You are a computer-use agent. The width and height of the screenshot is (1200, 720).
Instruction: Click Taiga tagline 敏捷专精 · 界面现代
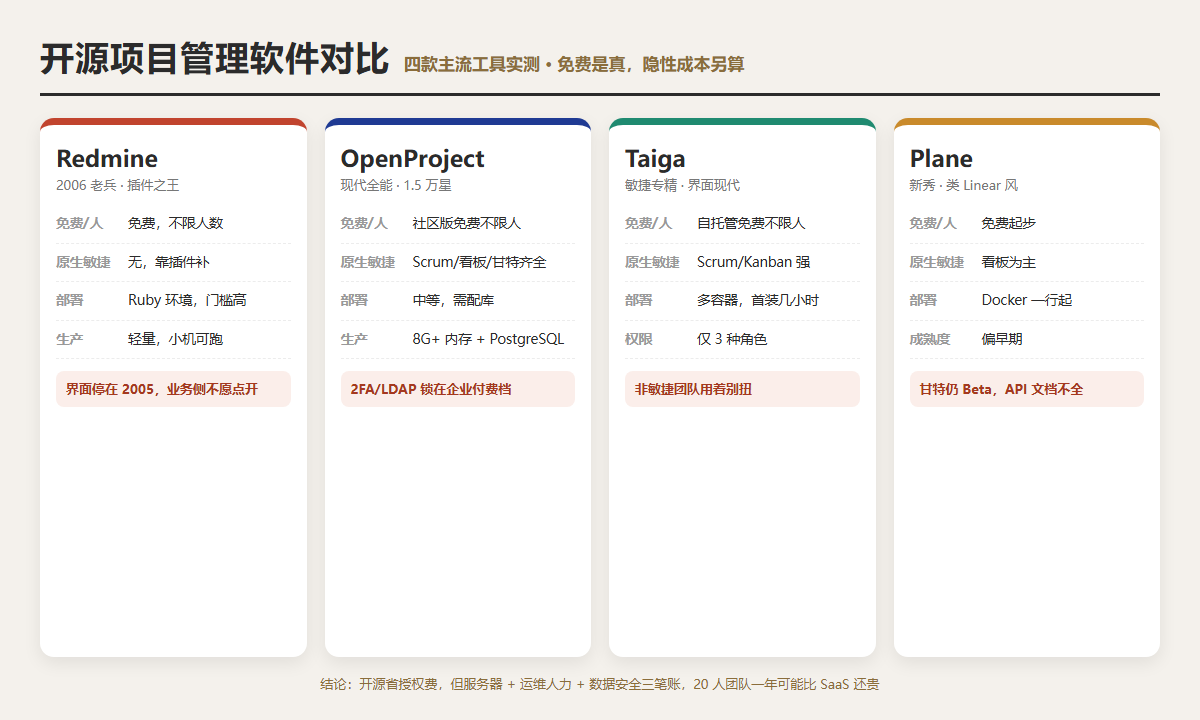click(682, 186)
